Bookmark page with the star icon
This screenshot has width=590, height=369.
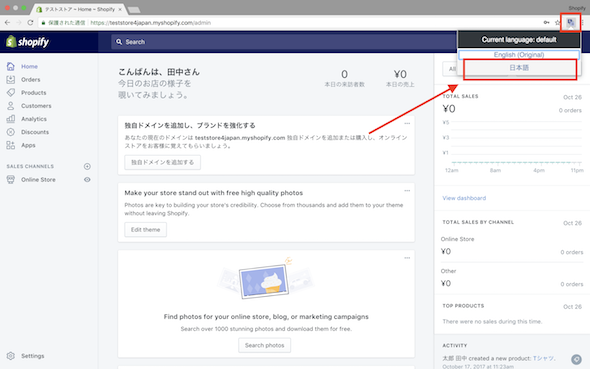pos(557,23)
